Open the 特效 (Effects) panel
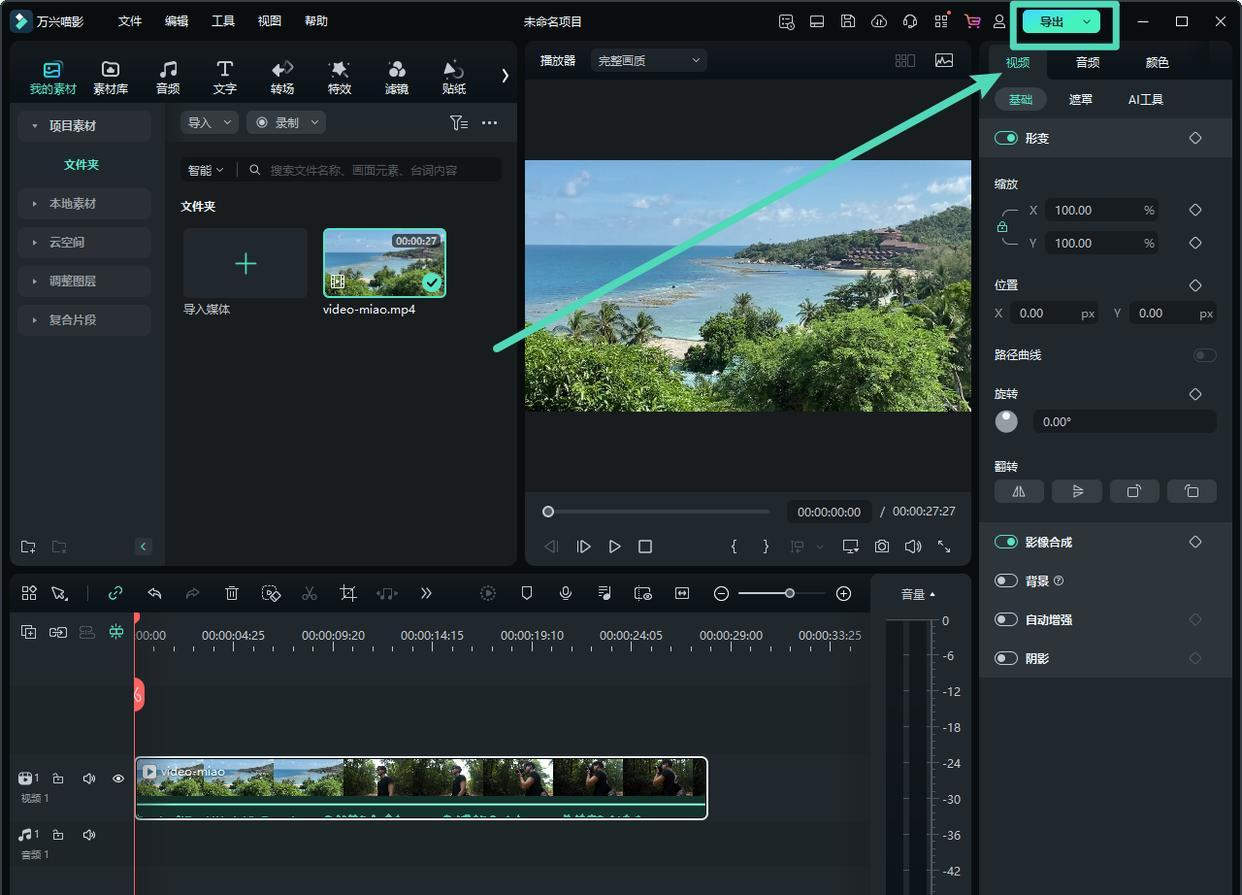 tap(339, 76)
